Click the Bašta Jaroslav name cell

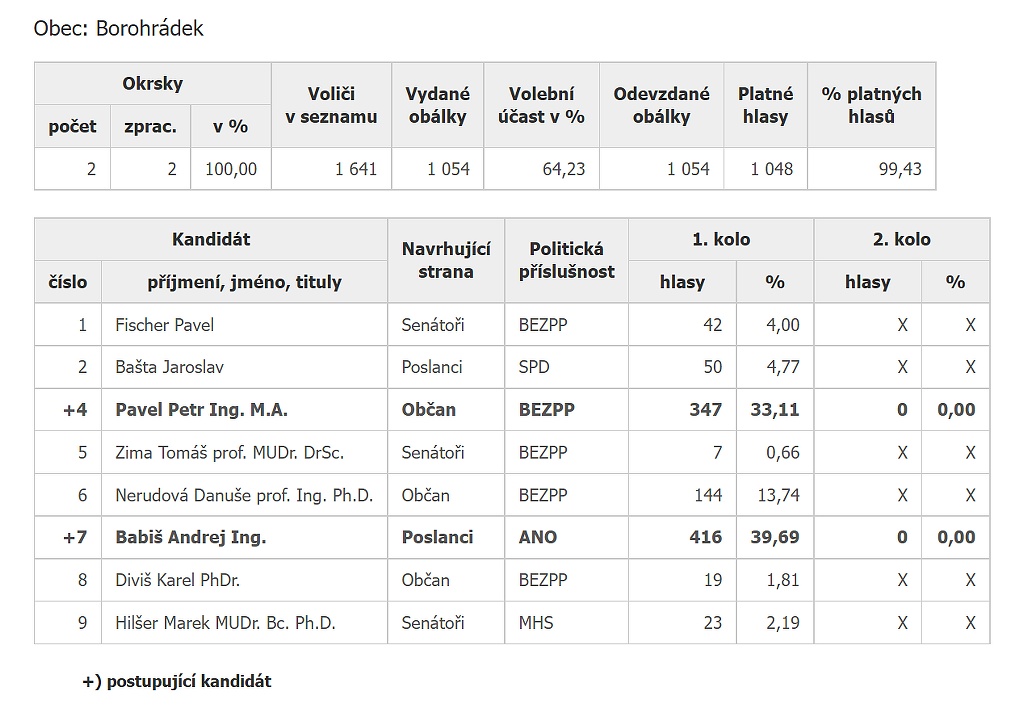[244, 367]
